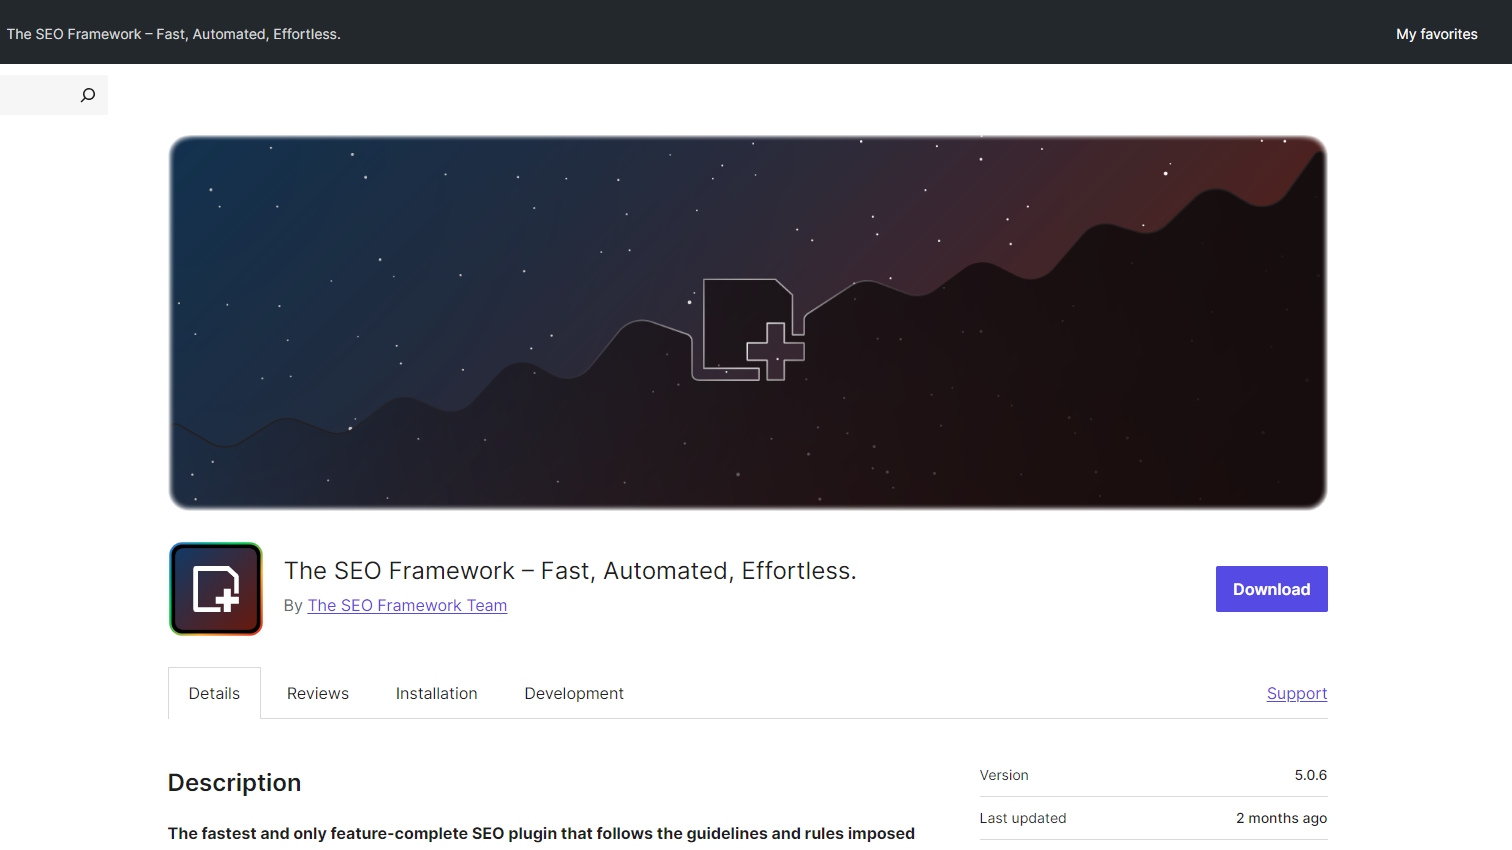The width and height of the screenshot is (1512, 850).
Task: Switch to the Reviews tab
Action: (x=318, y=694)
